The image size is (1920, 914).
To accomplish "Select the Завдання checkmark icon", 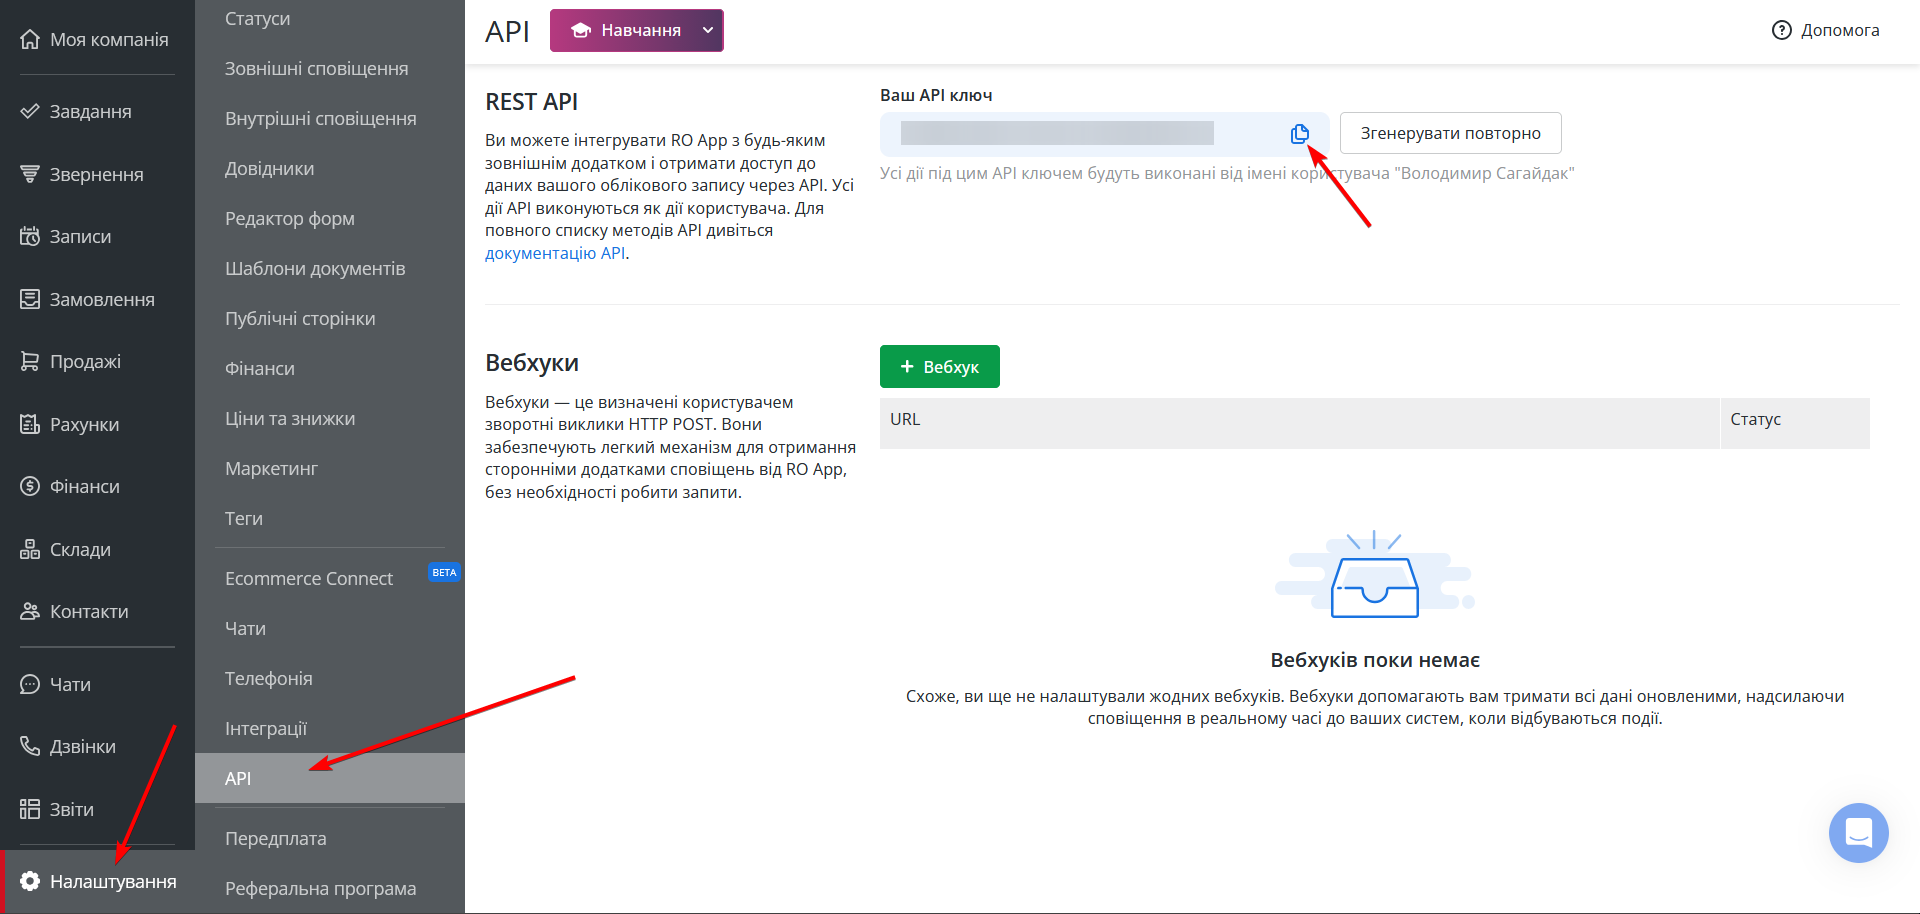I will click(x=29, y=111).
